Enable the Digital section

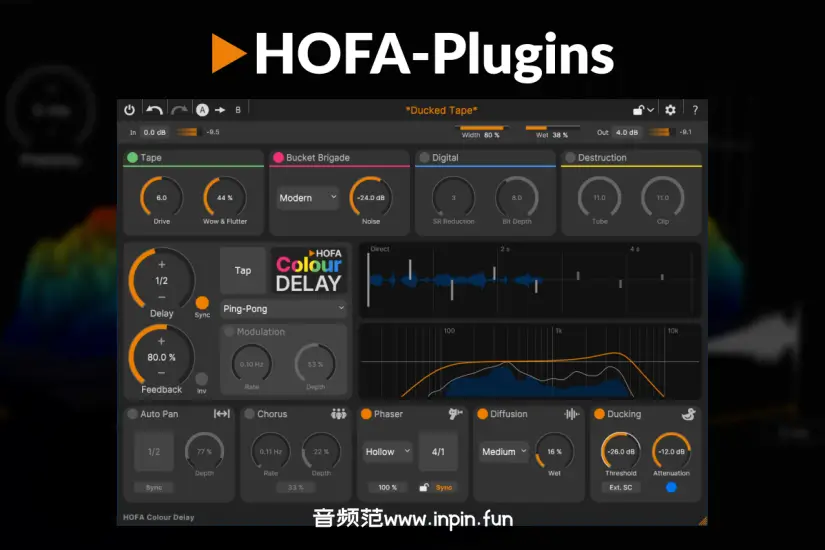click(x=424, y=157)
